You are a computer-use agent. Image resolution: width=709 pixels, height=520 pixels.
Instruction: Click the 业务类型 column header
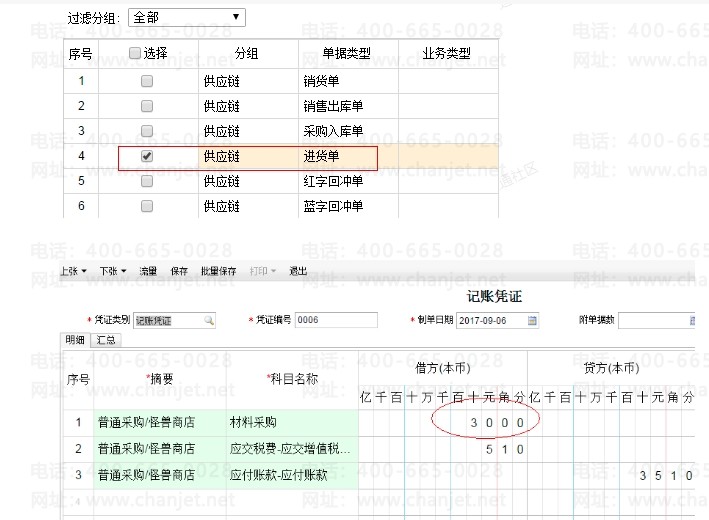tap(447, 53)
